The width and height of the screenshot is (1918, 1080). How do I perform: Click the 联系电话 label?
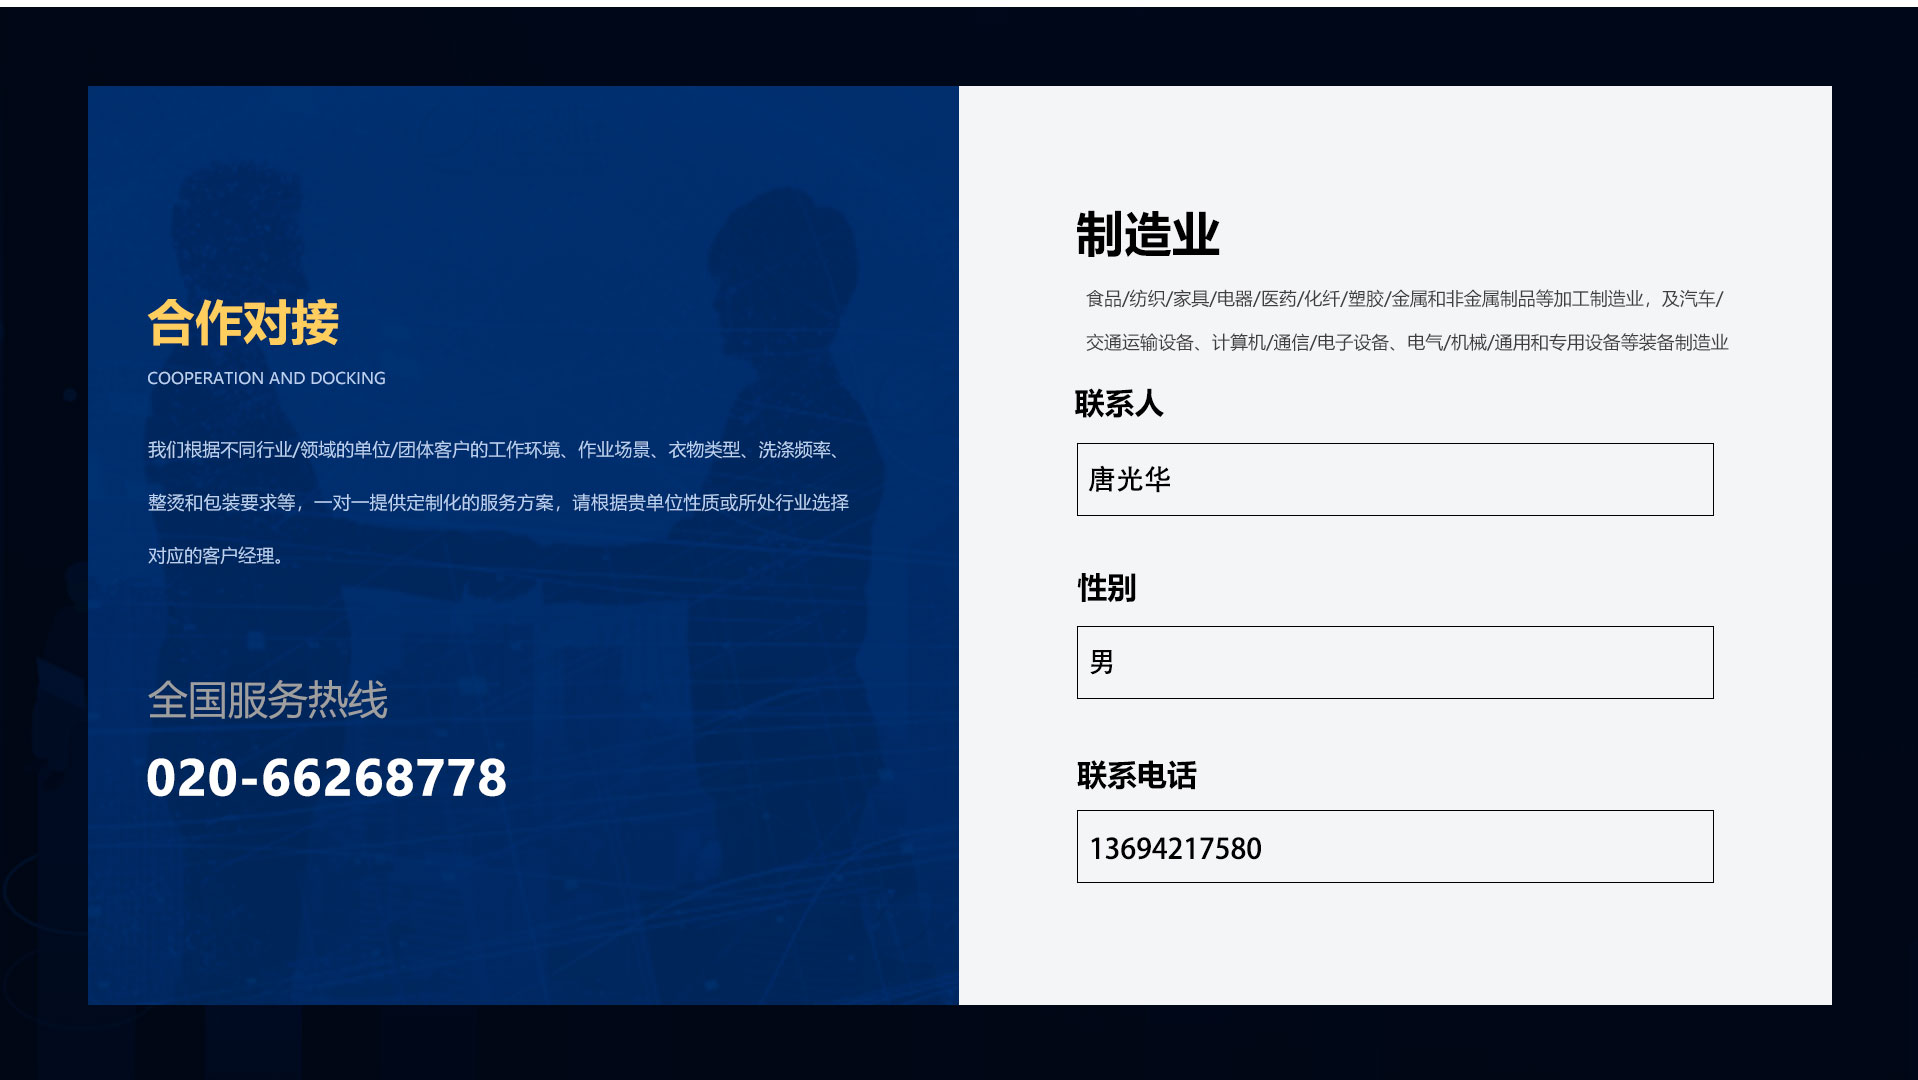coord(1136,775)
